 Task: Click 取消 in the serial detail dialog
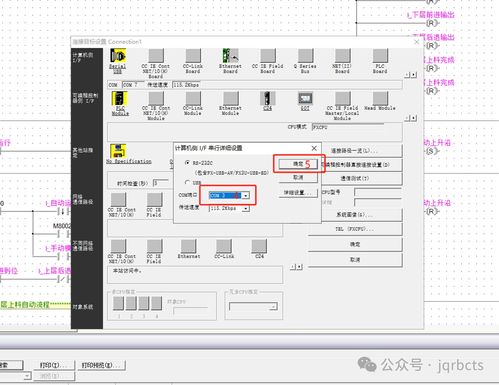pyautogui.click(x=298, y=178)
